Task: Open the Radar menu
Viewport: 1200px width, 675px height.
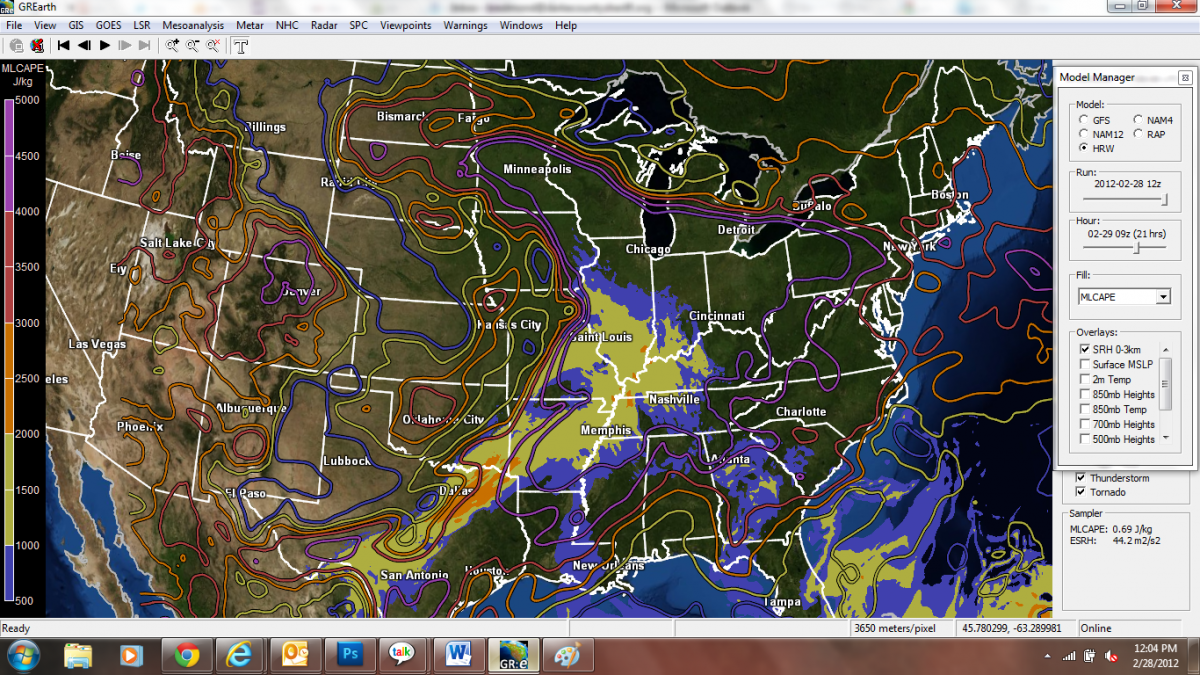Action: [324, 25]
